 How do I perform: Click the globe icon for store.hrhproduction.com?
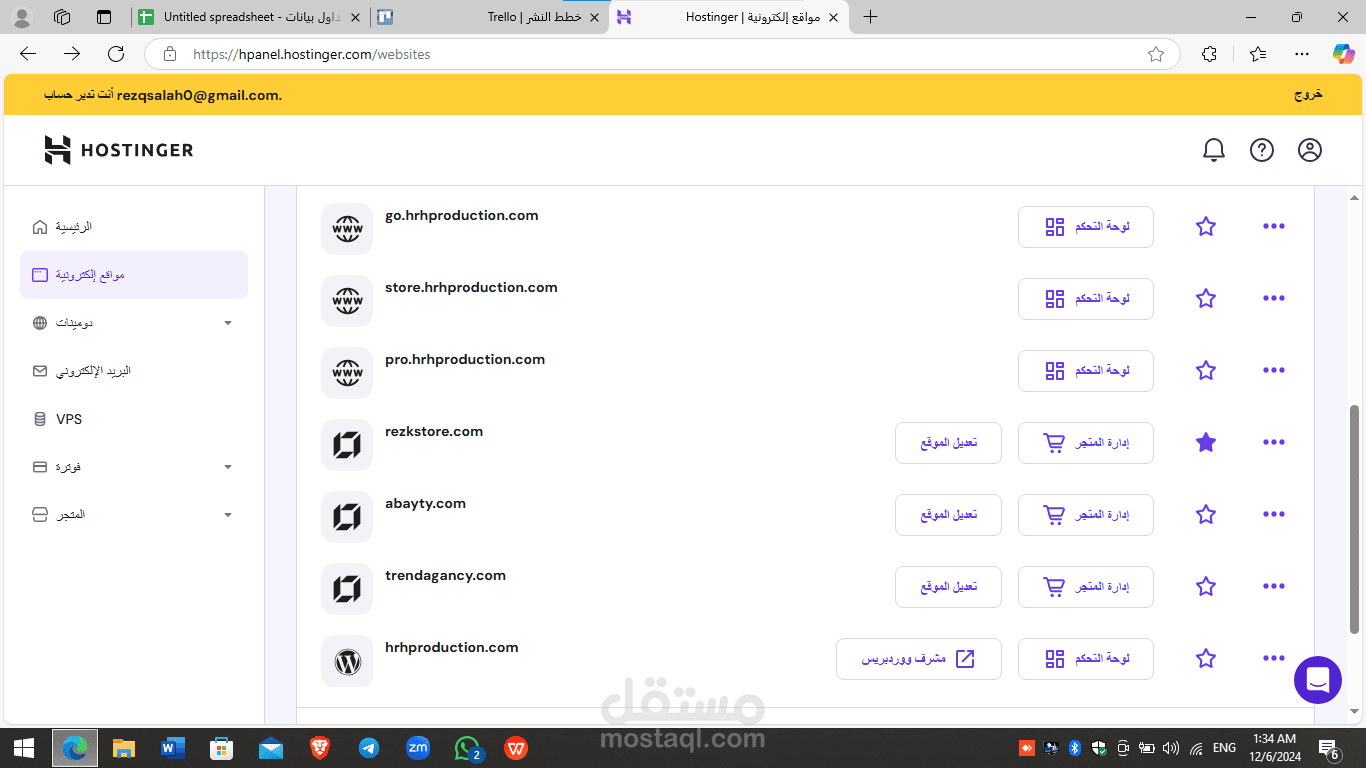[x=347, y=301]
